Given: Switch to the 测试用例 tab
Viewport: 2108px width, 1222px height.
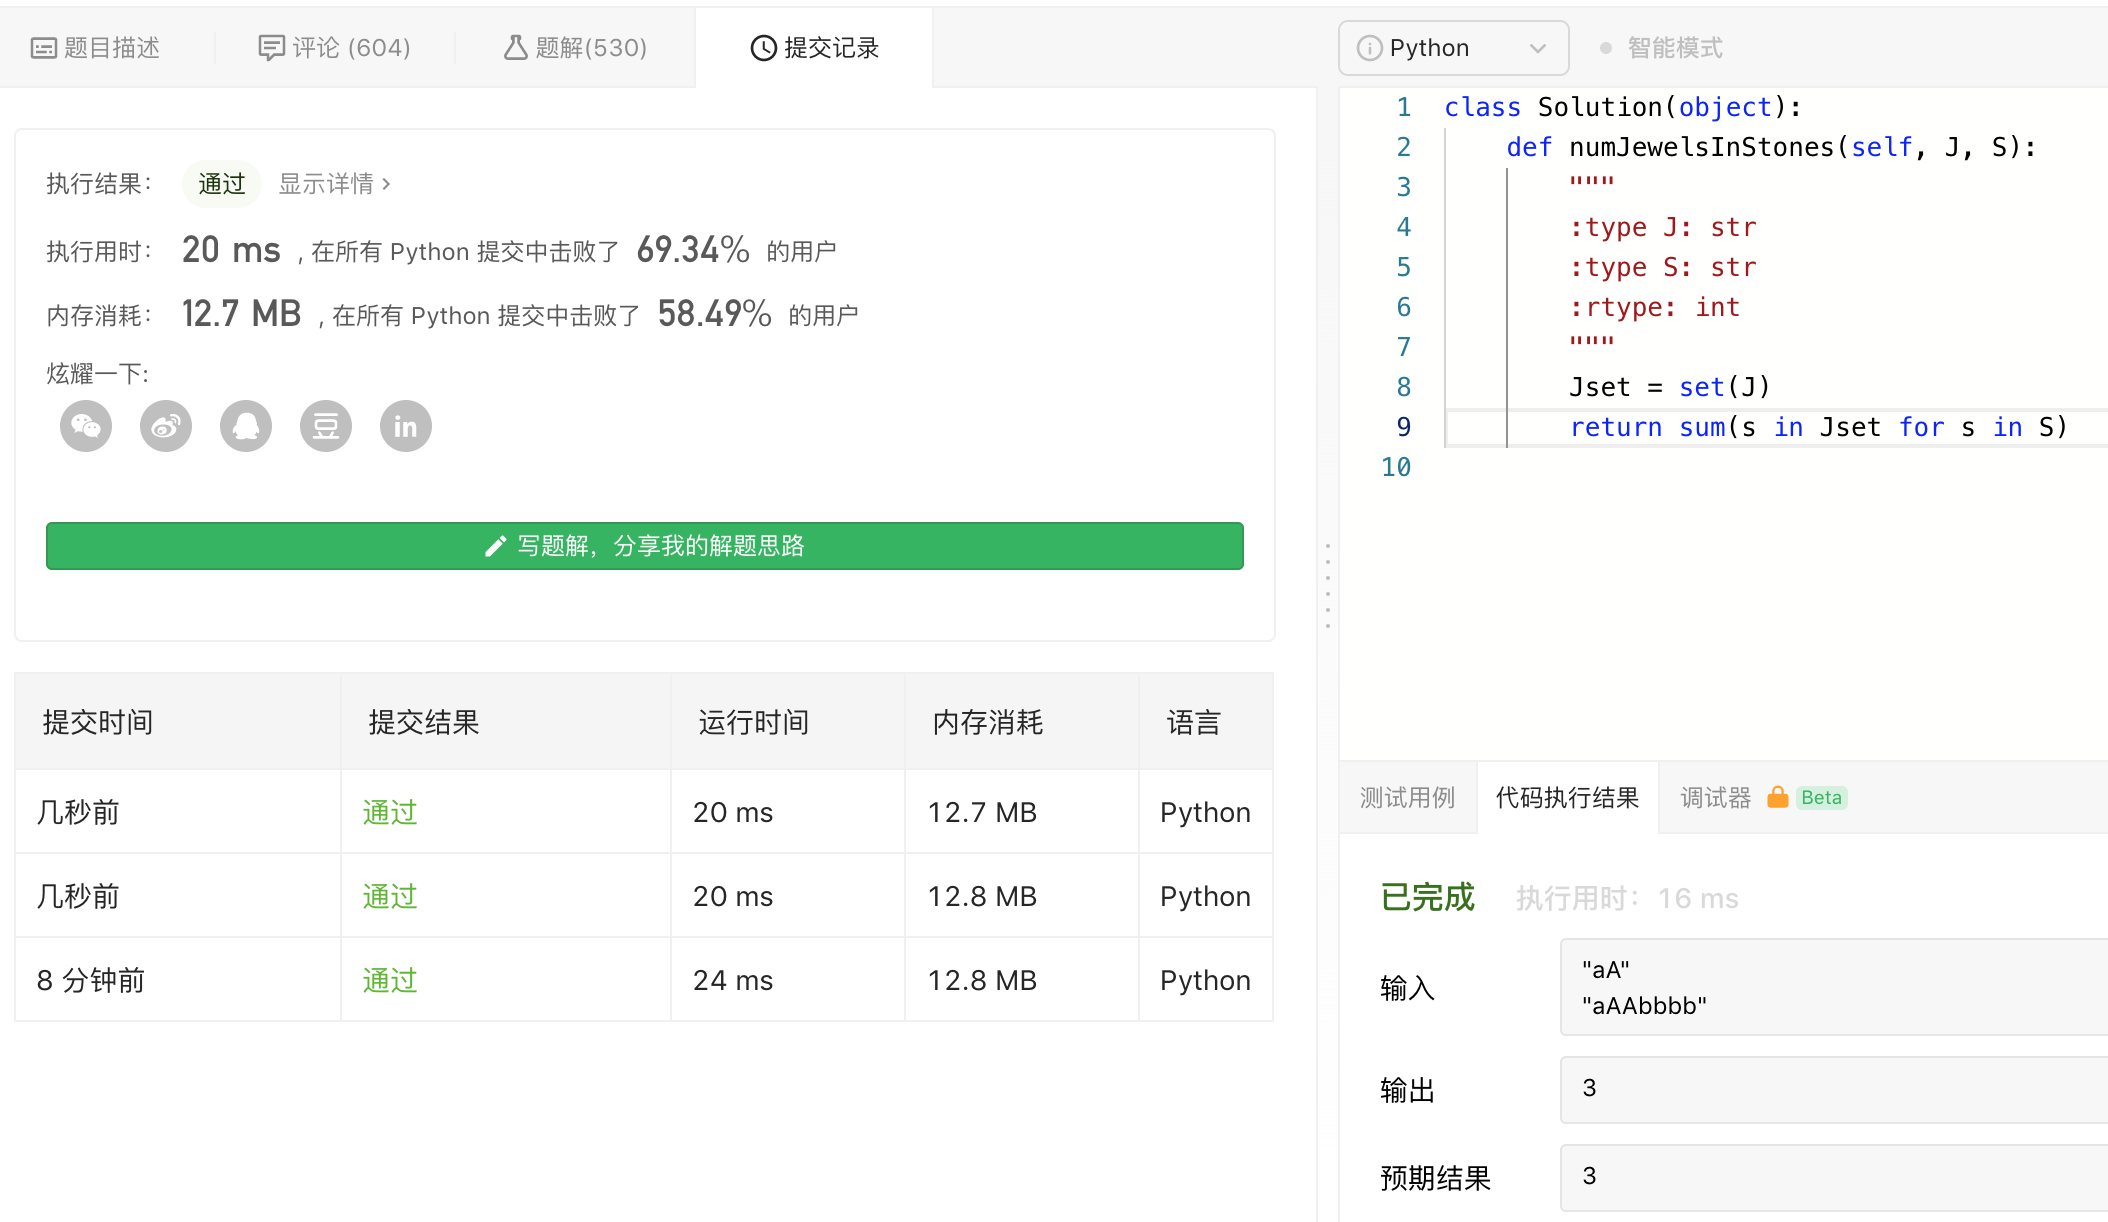Looking at the screenshot, I should [x=1407, y=797].
